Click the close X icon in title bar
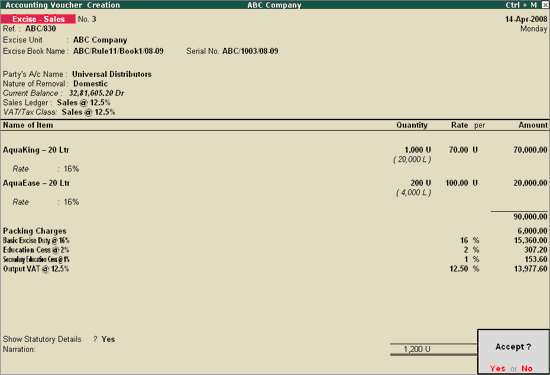 545,5
